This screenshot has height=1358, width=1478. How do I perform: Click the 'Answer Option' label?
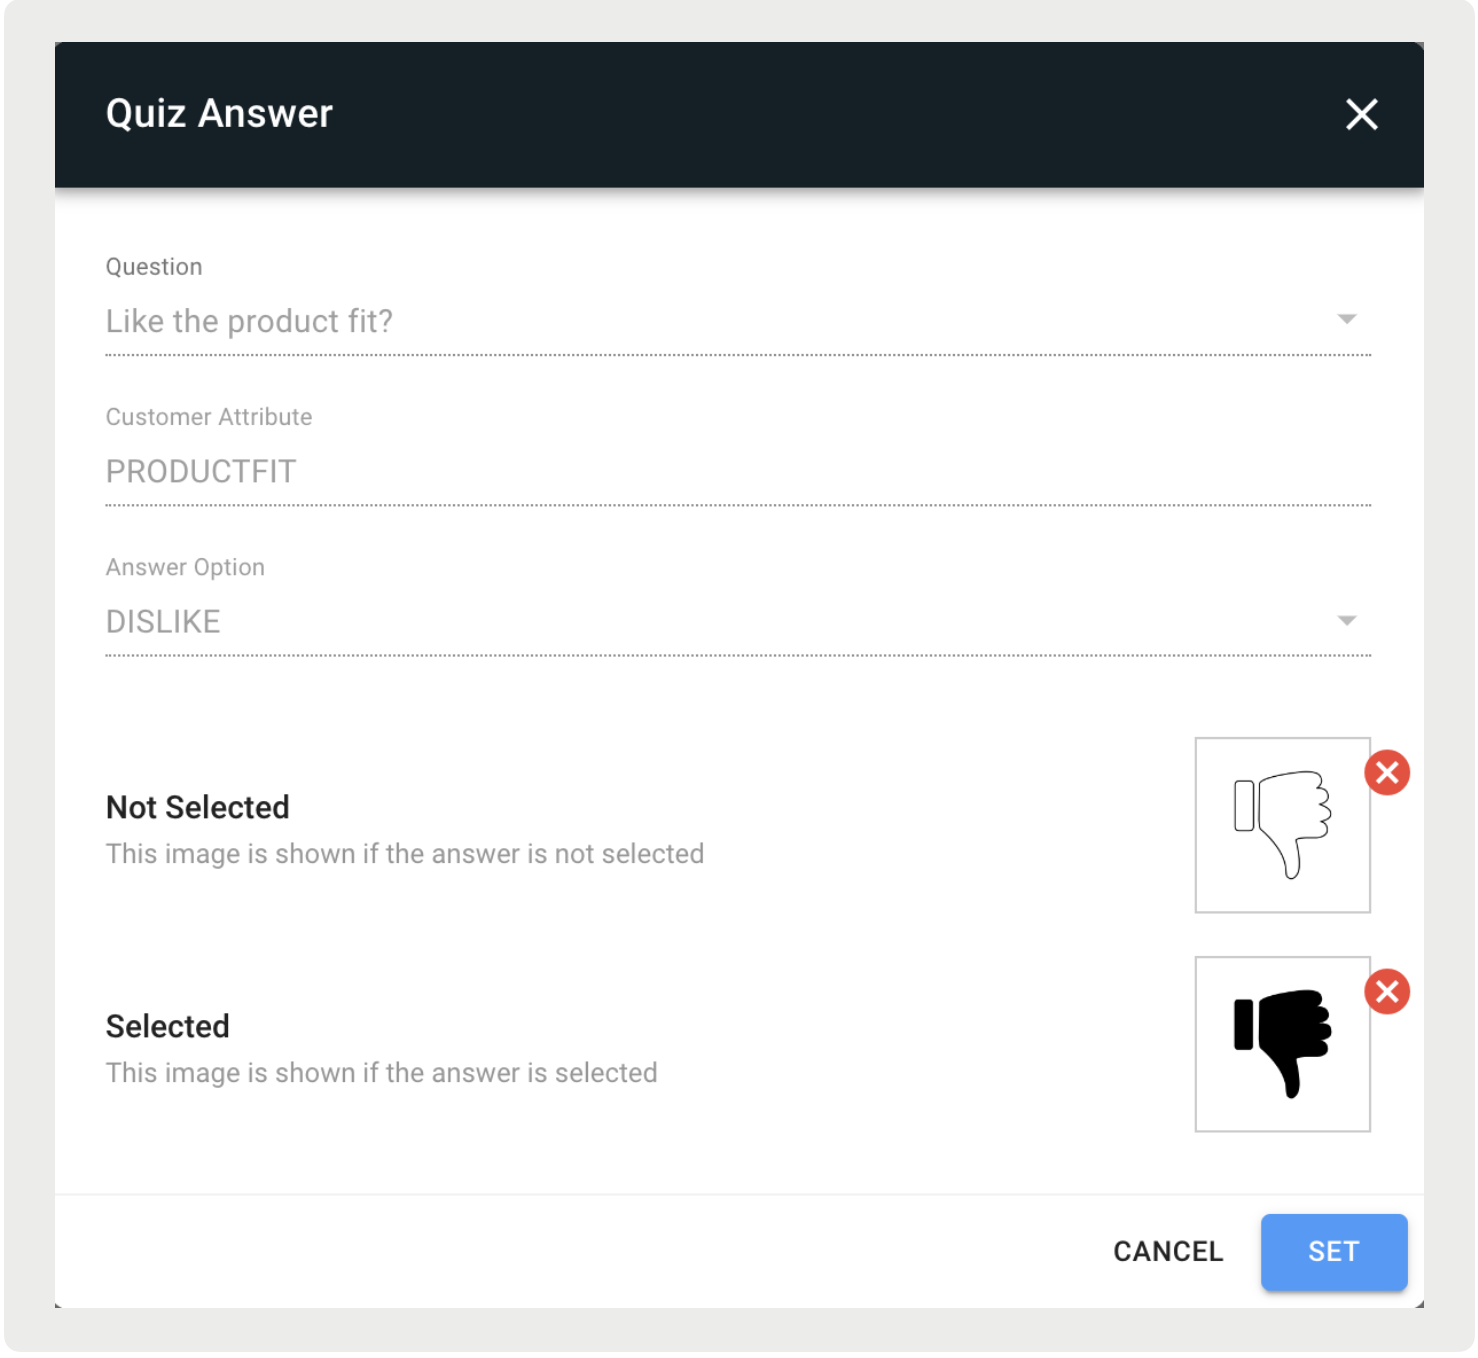[x=185, y=568]
